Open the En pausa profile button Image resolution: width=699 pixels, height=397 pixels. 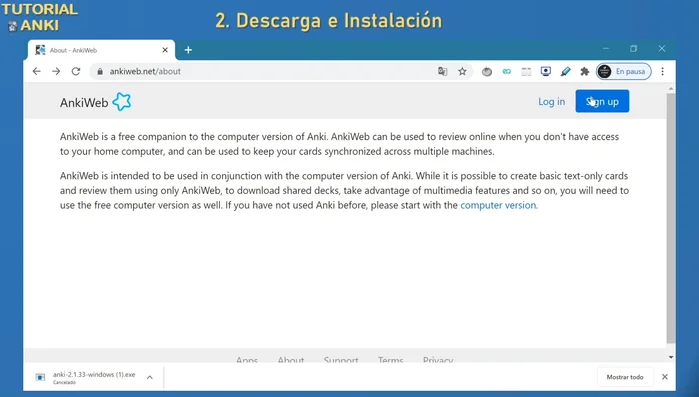(624, 71)
